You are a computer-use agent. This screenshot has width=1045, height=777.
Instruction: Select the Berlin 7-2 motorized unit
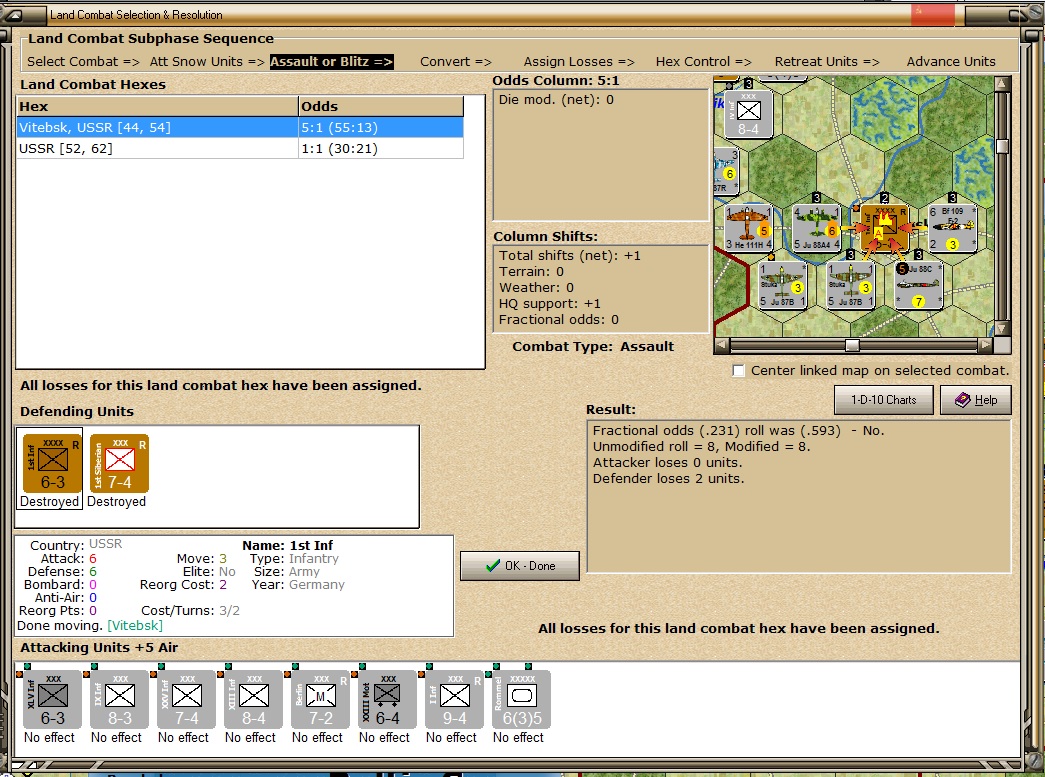(x=321, y=700)
